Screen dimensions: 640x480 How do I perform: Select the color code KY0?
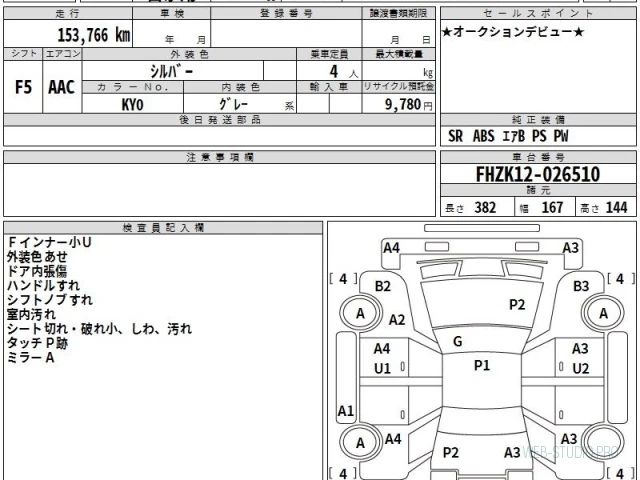[133, 104]
